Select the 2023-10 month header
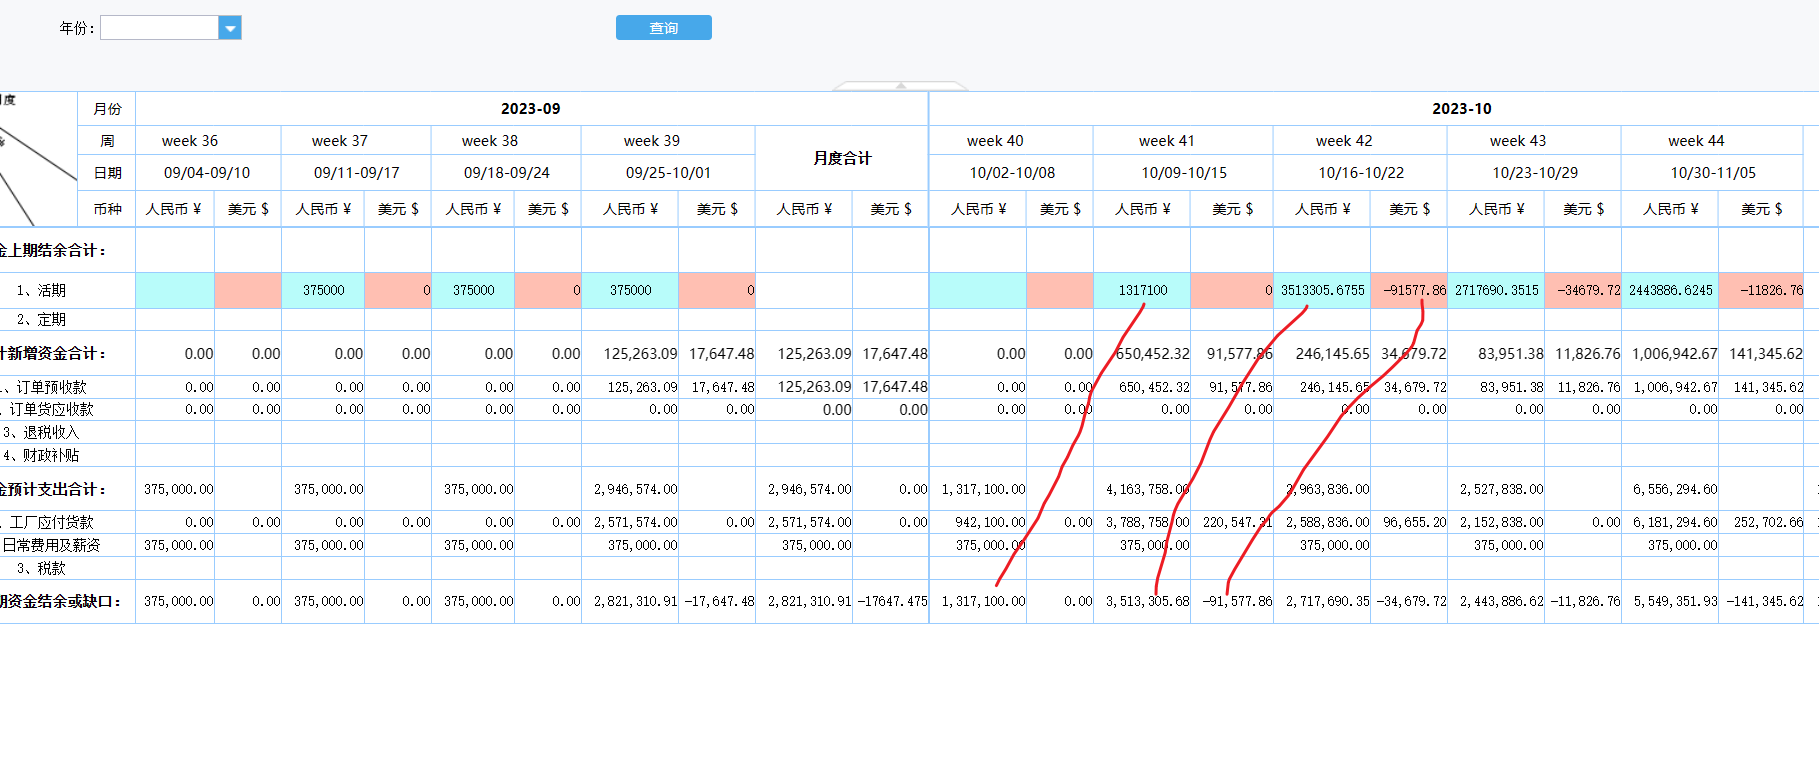 click(x=1461, y=108)
